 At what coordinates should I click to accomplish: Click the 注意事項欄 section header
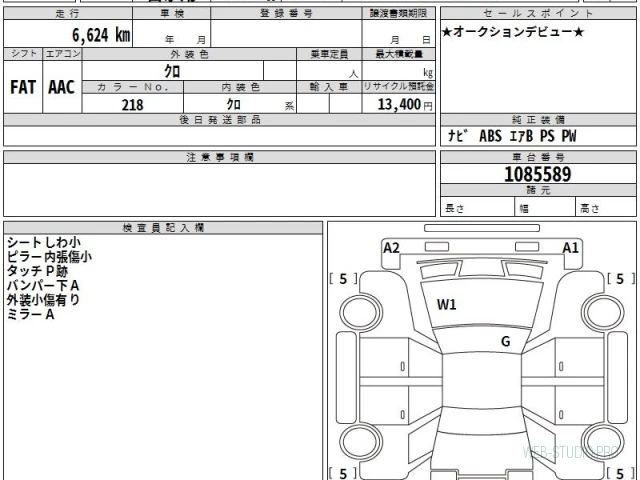(220, 157)
